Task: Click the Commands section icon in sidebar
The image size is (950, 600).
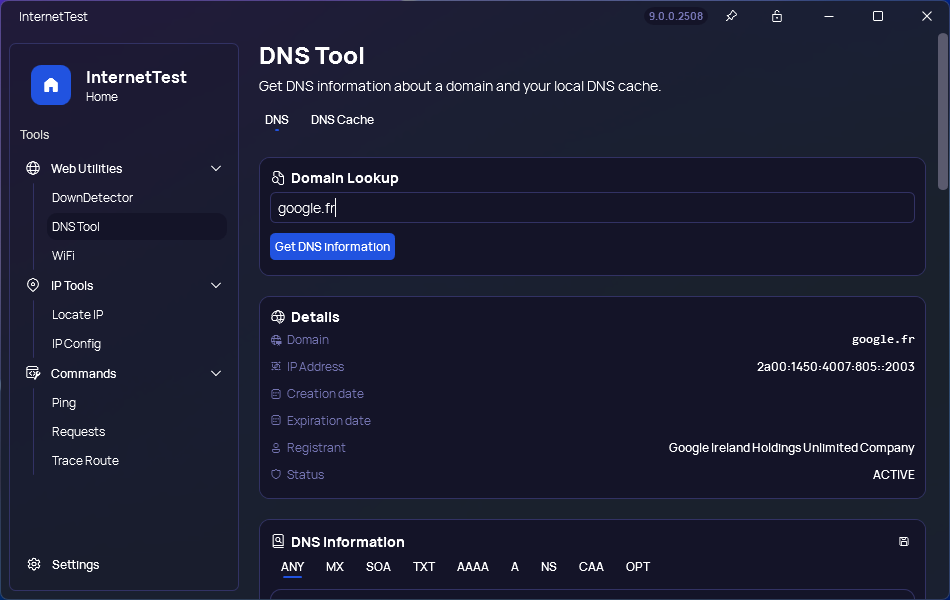Action: (33, 373)
